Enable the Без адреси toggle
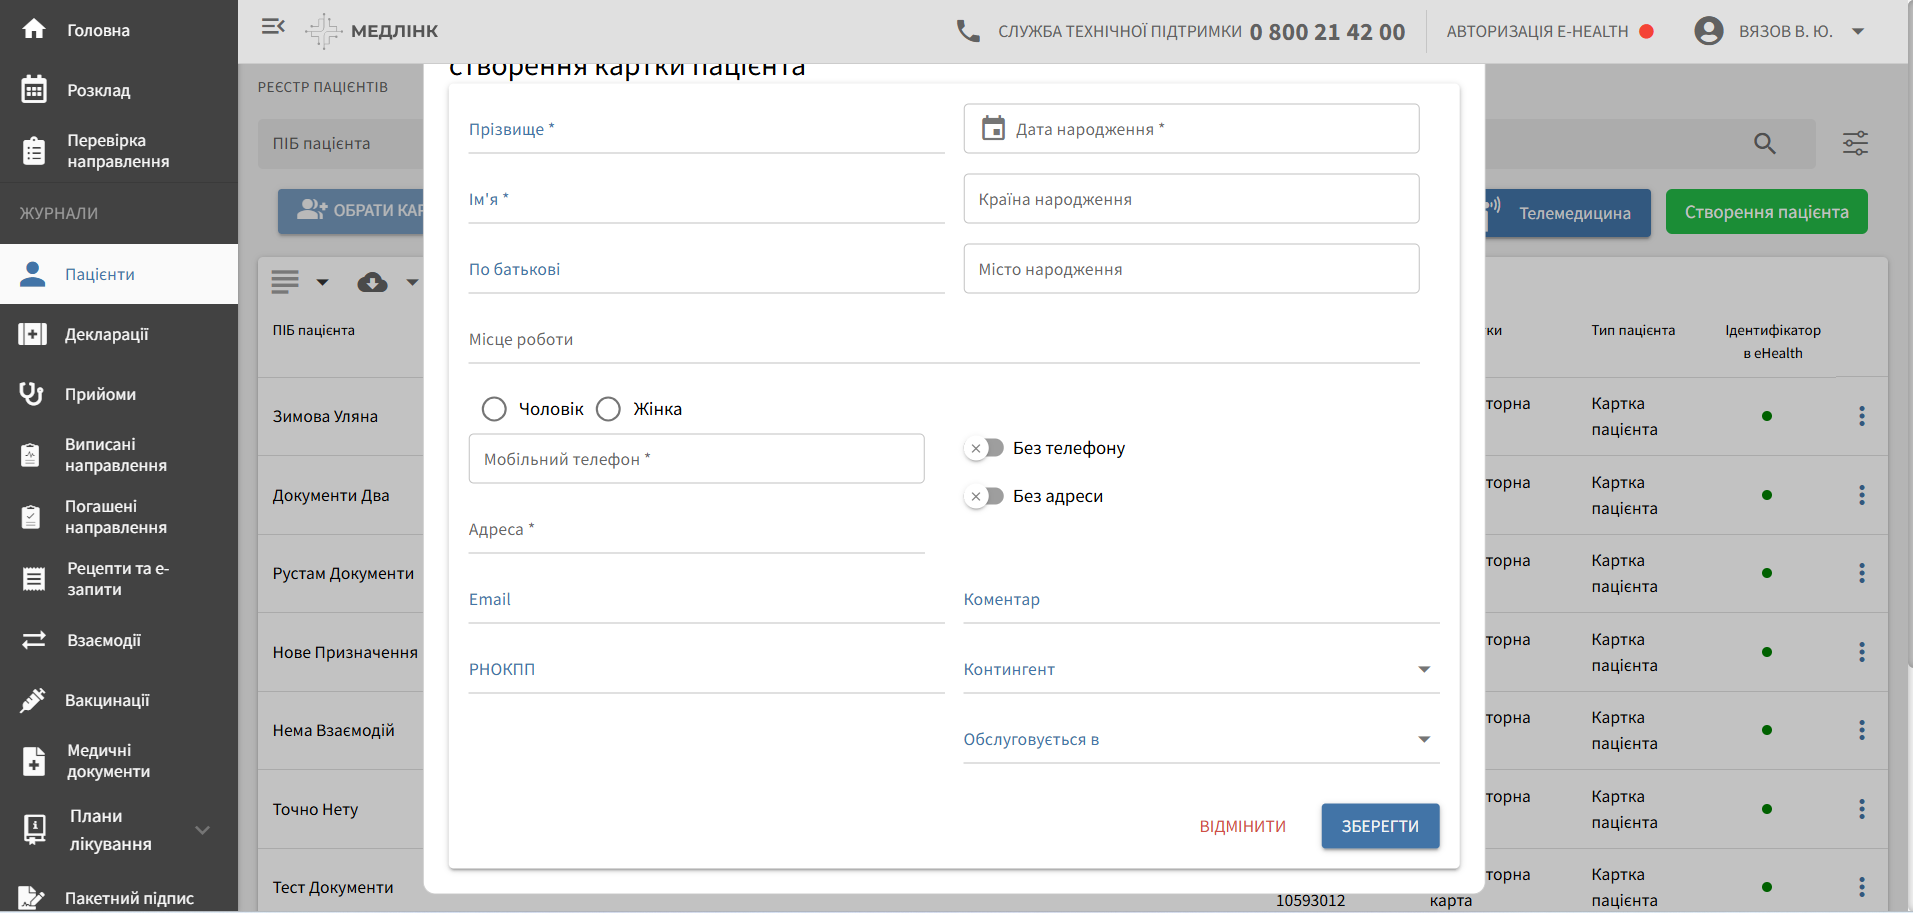The height and width of the screenshot is (913, 1913). click(x=984, y=496)
